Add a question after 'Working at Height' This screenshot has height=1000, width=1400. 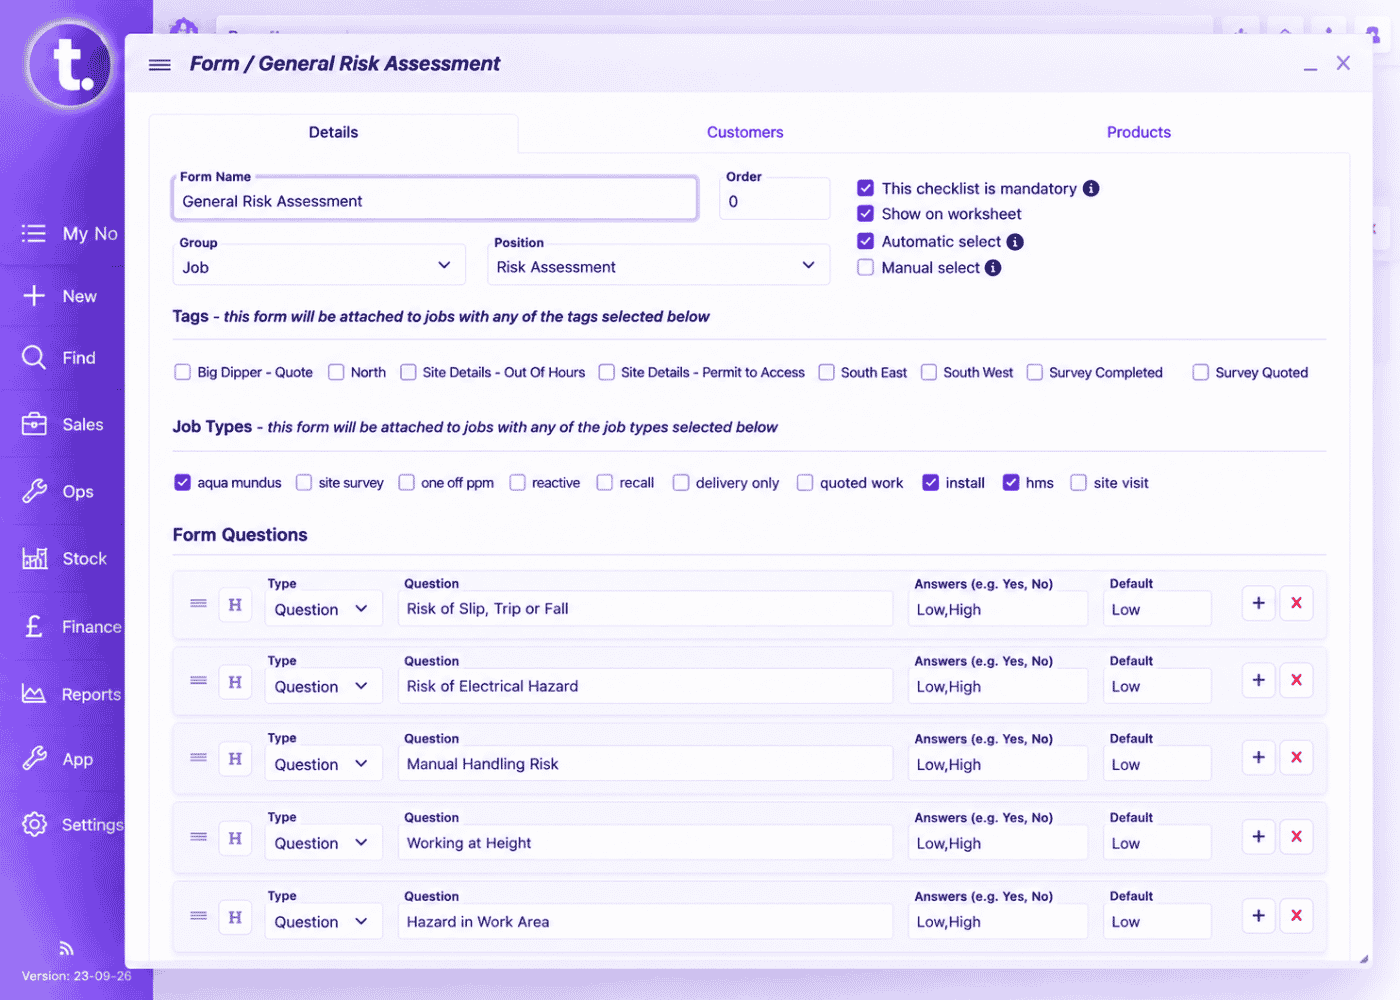[1259, 837]
